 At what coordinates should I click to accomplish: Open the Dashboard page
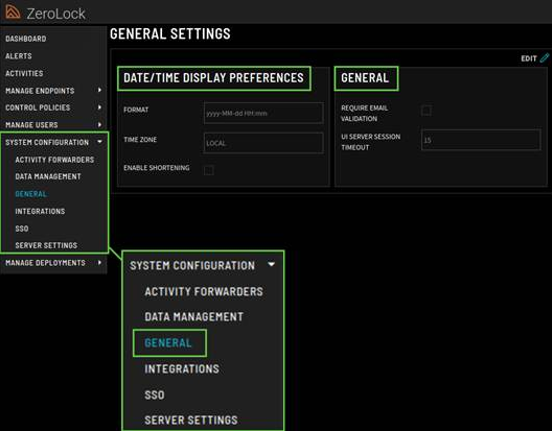tap(26, 39)
